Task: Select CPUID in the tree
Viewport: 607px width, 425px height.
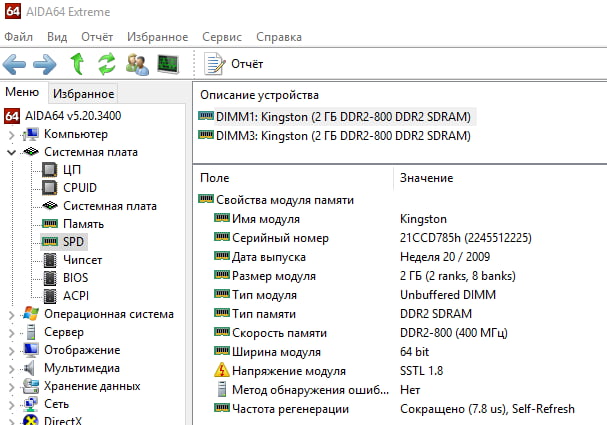Action: click(x=80, y=188)
